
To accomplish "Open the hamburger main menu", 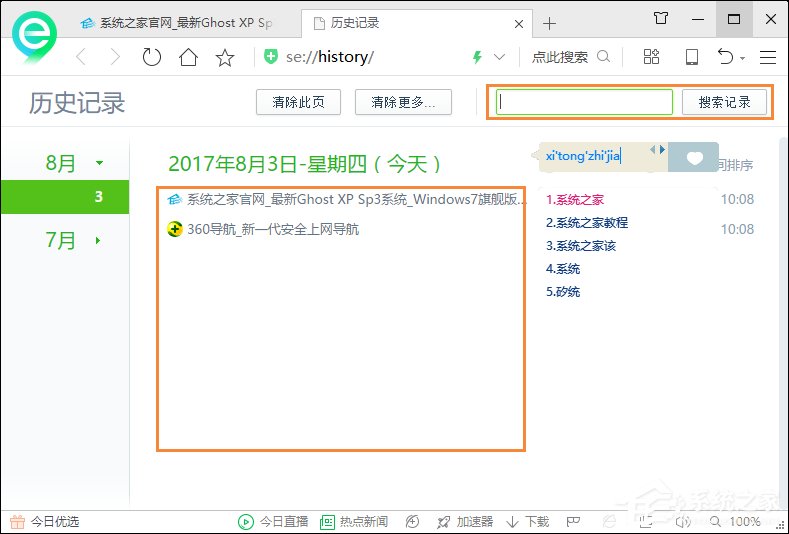I will [768, 57].
